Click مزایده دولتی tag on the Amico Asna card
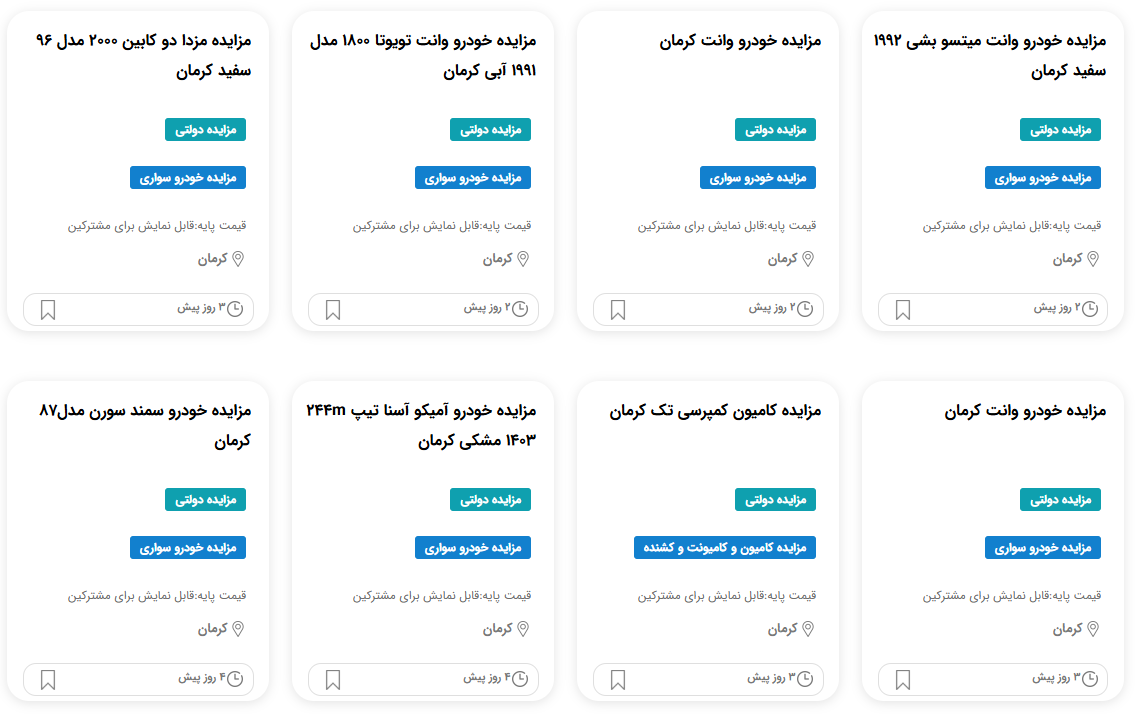Screen dimensions: 1135x714 (x=490, y=500)
